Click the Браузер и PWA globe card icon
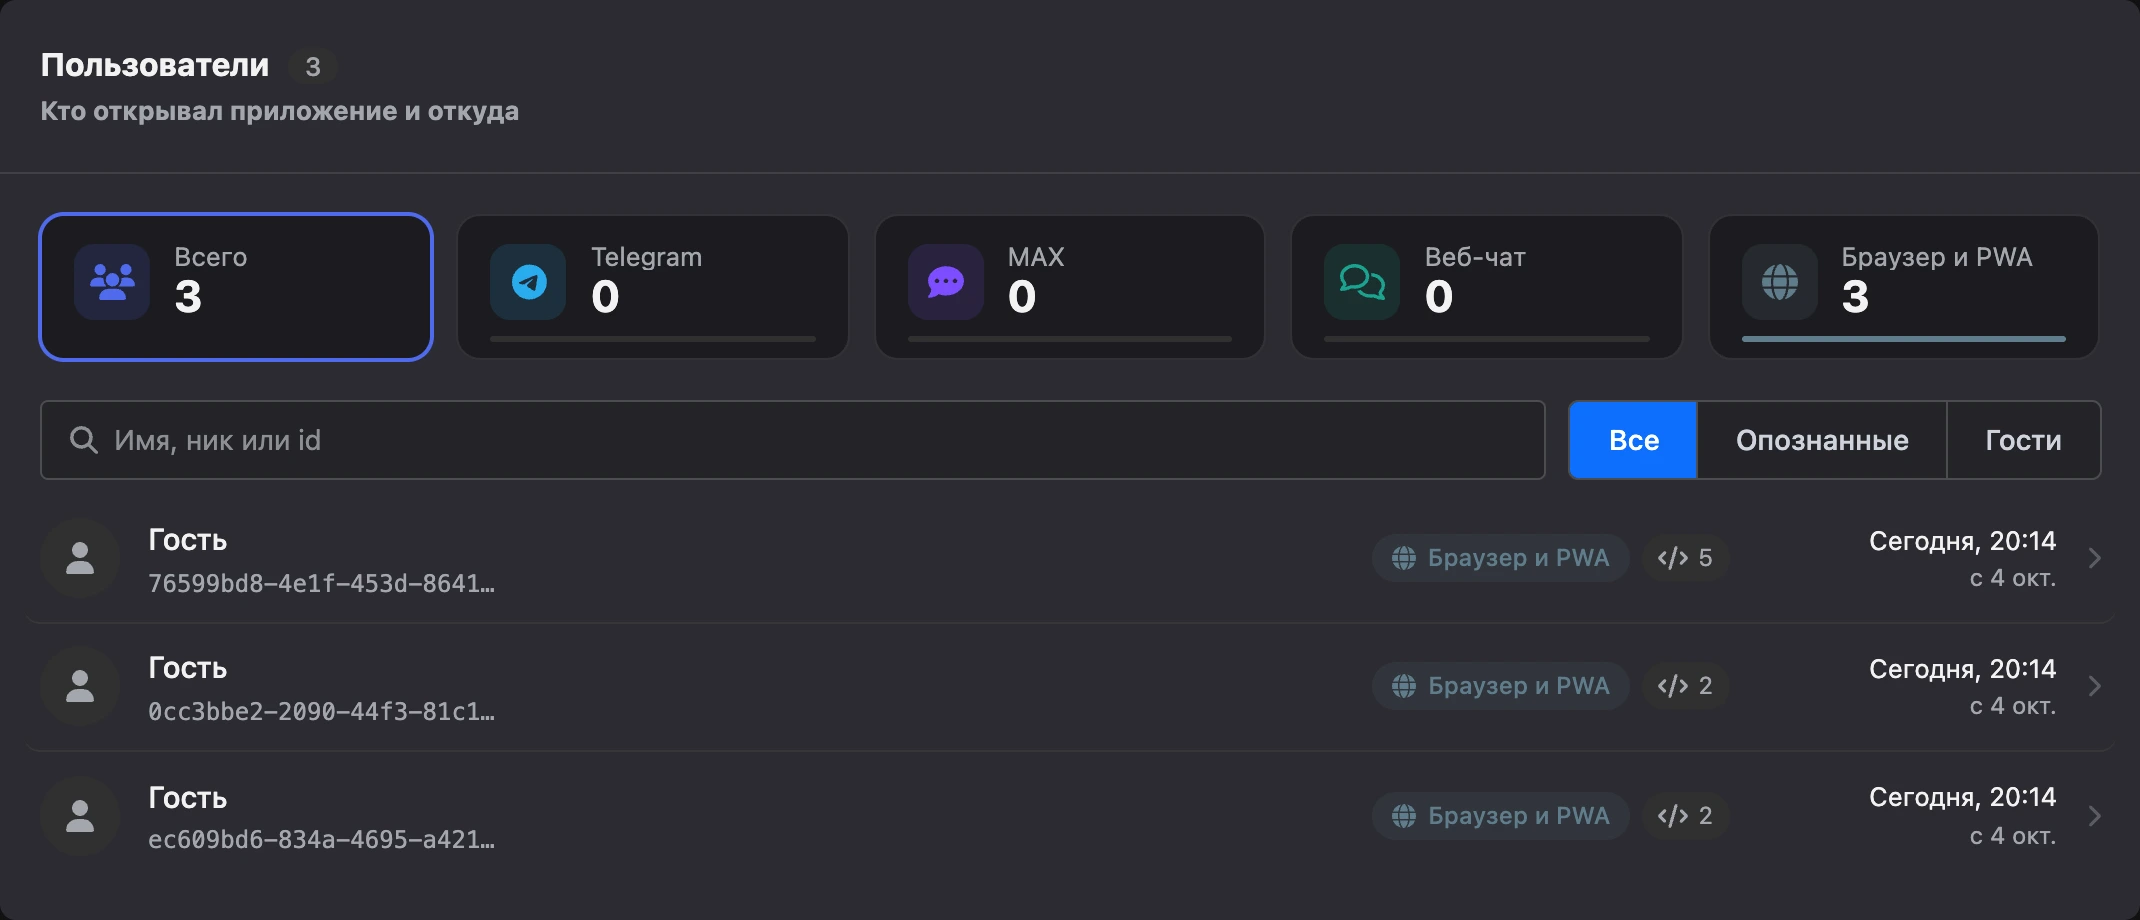2140x920 pixels. (x=1780, y=282)
